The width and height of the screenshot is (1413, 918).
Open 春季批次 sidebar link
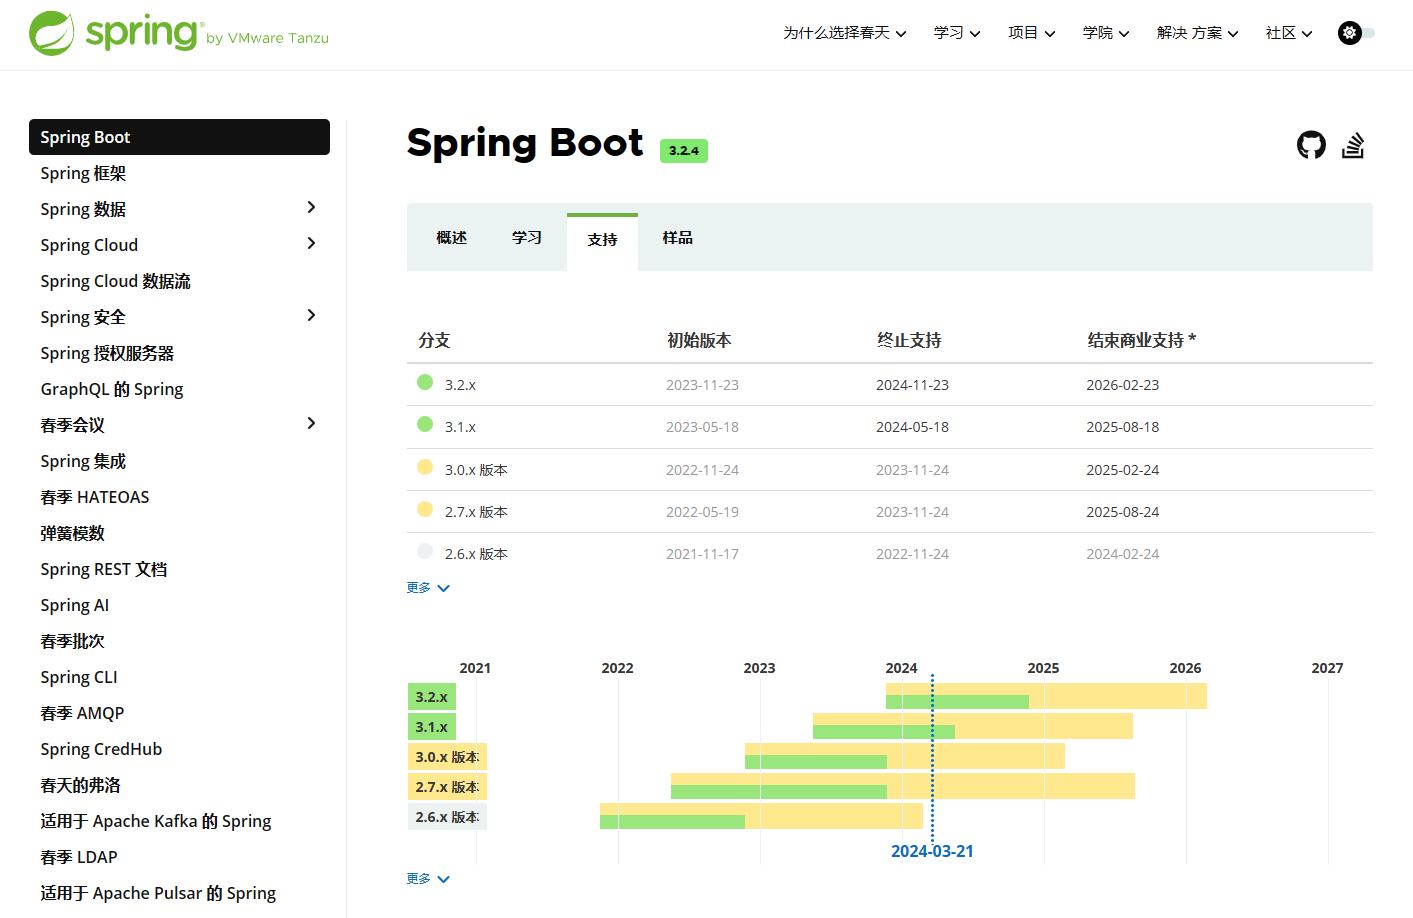(x=72, y=641)
